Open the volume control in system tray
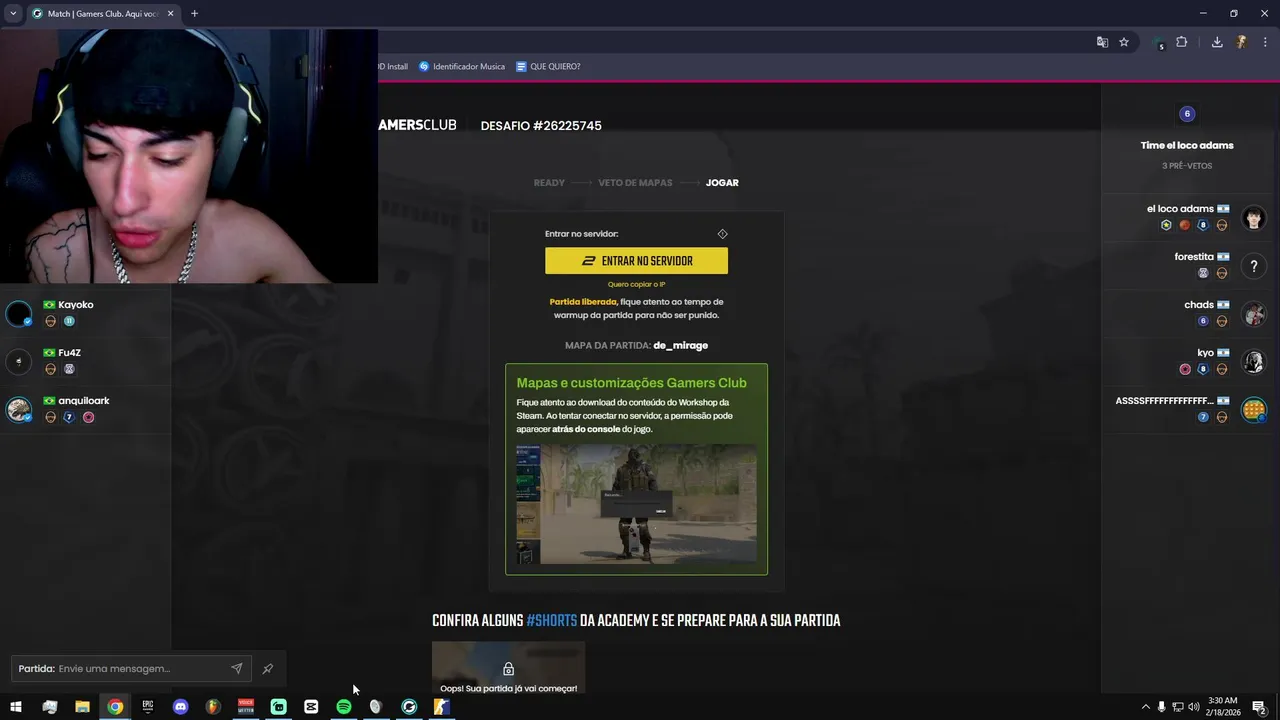The width and height of the screenshot is (1280, 720). (1193, 707)
